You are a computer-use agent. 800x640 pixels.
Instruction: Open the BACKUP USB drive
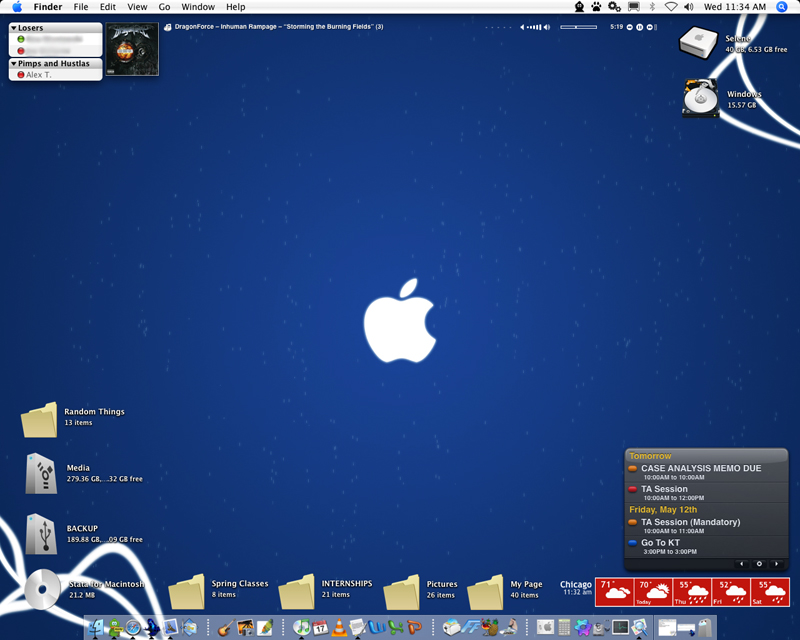41,534
